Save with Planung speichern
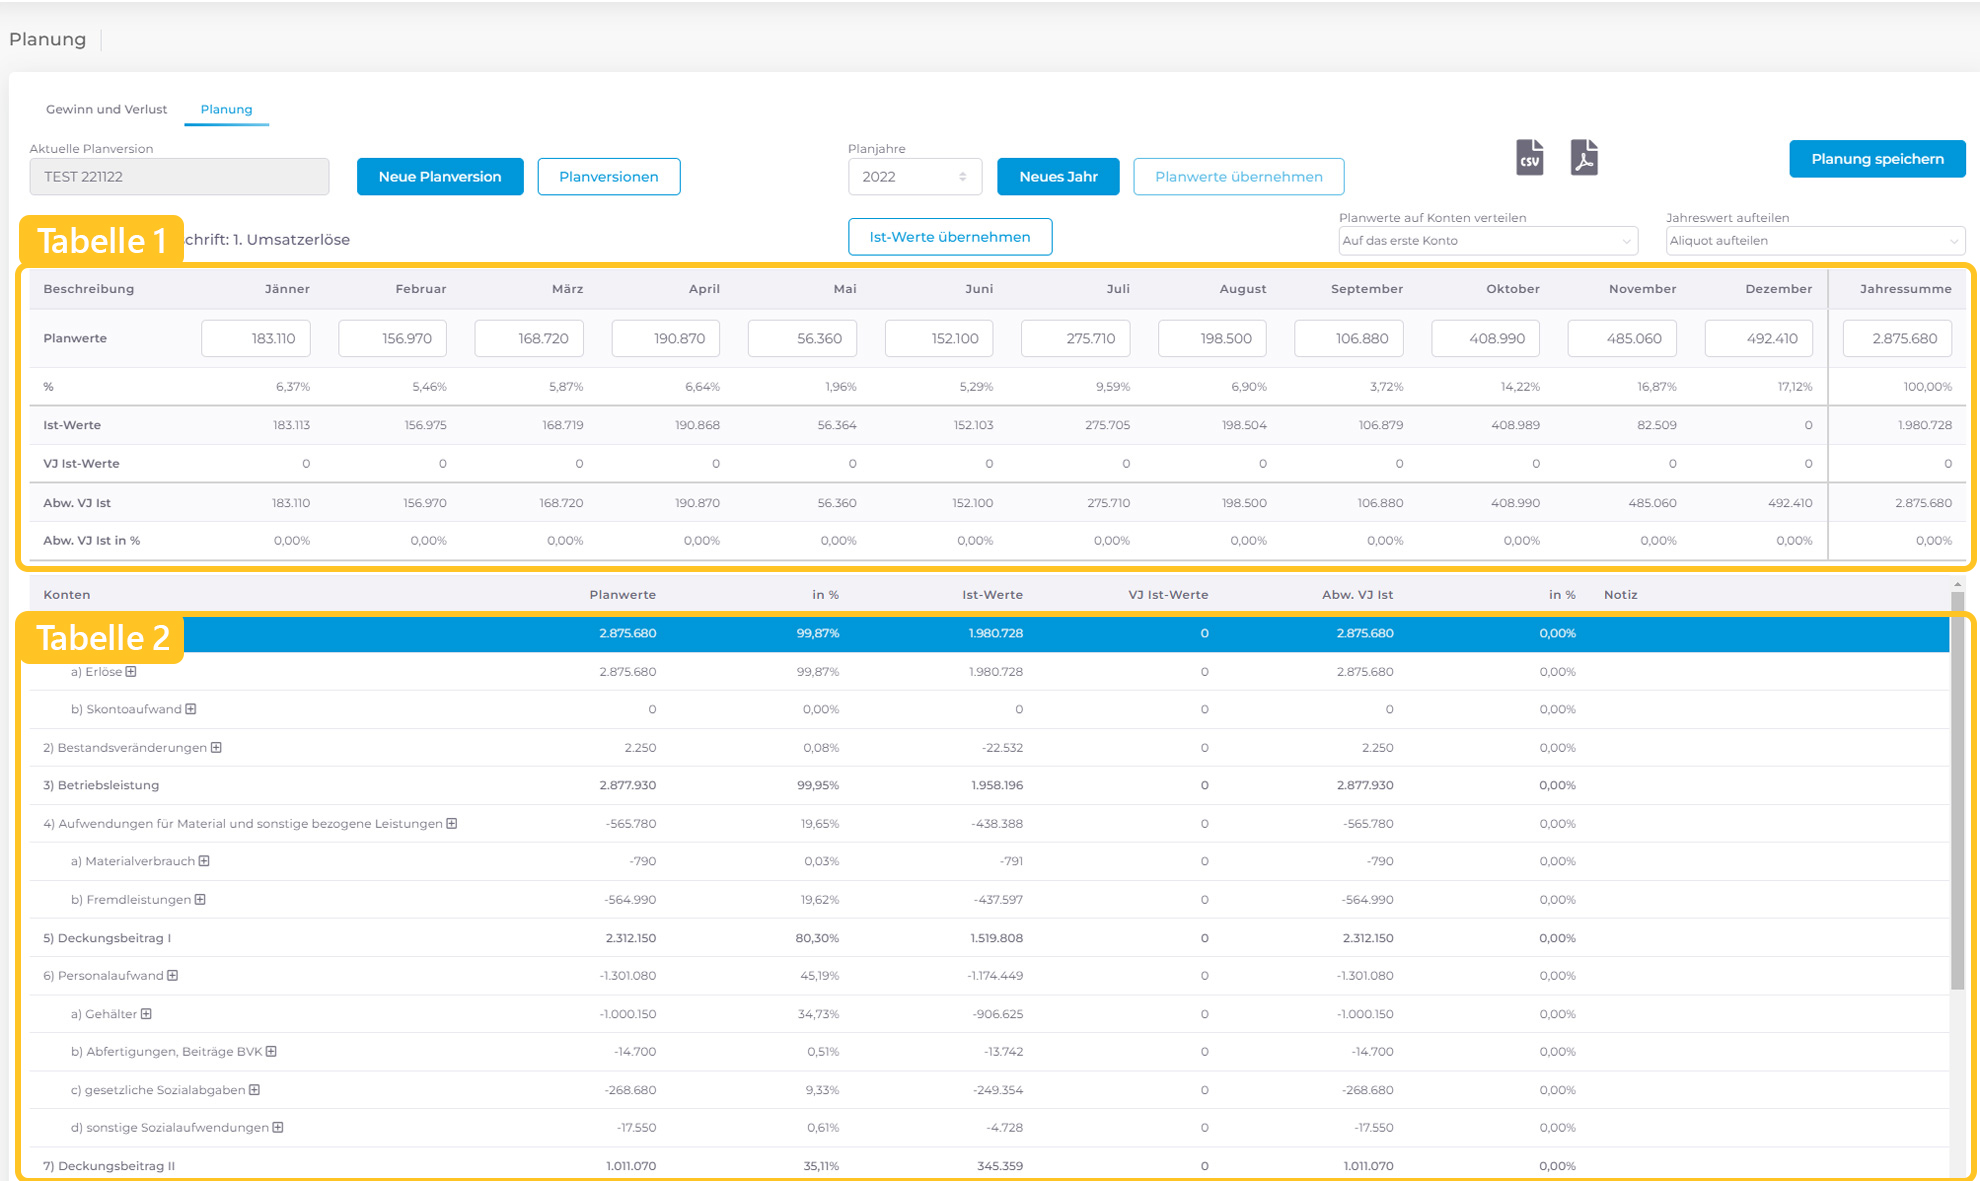This screenshot has width=1980, height=1181. (1877, 159)
